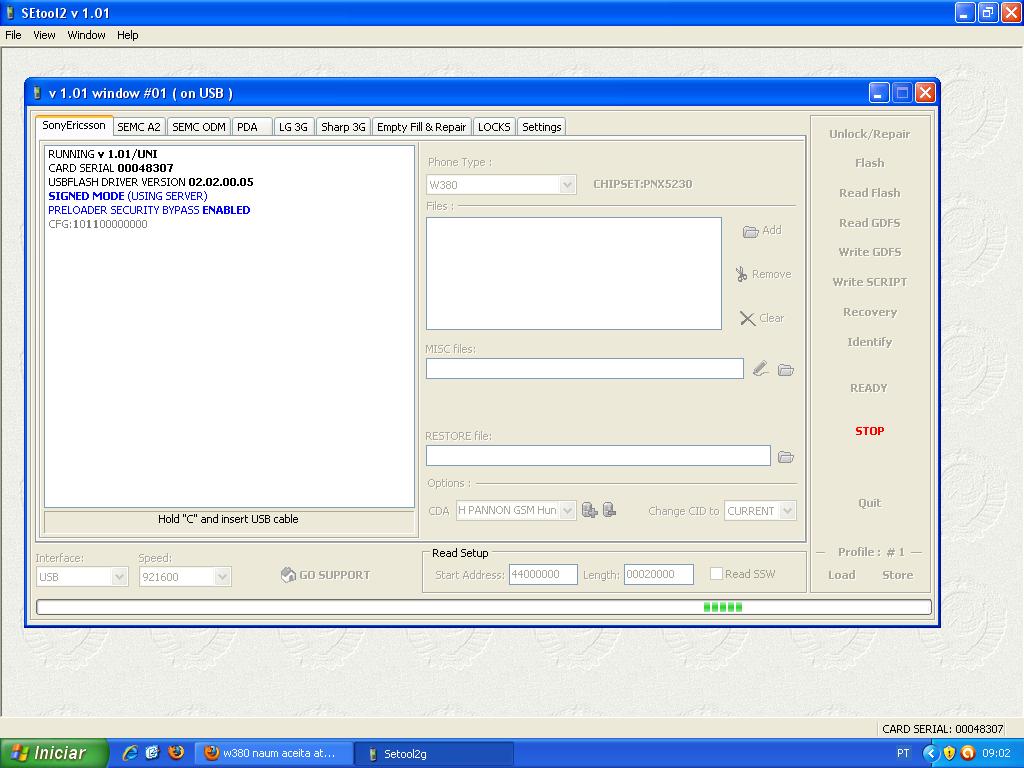This screenshot has width=1024, height=768.
Task: Toggle the Read SSW checkbox
Action: click(x=716, y=574)
